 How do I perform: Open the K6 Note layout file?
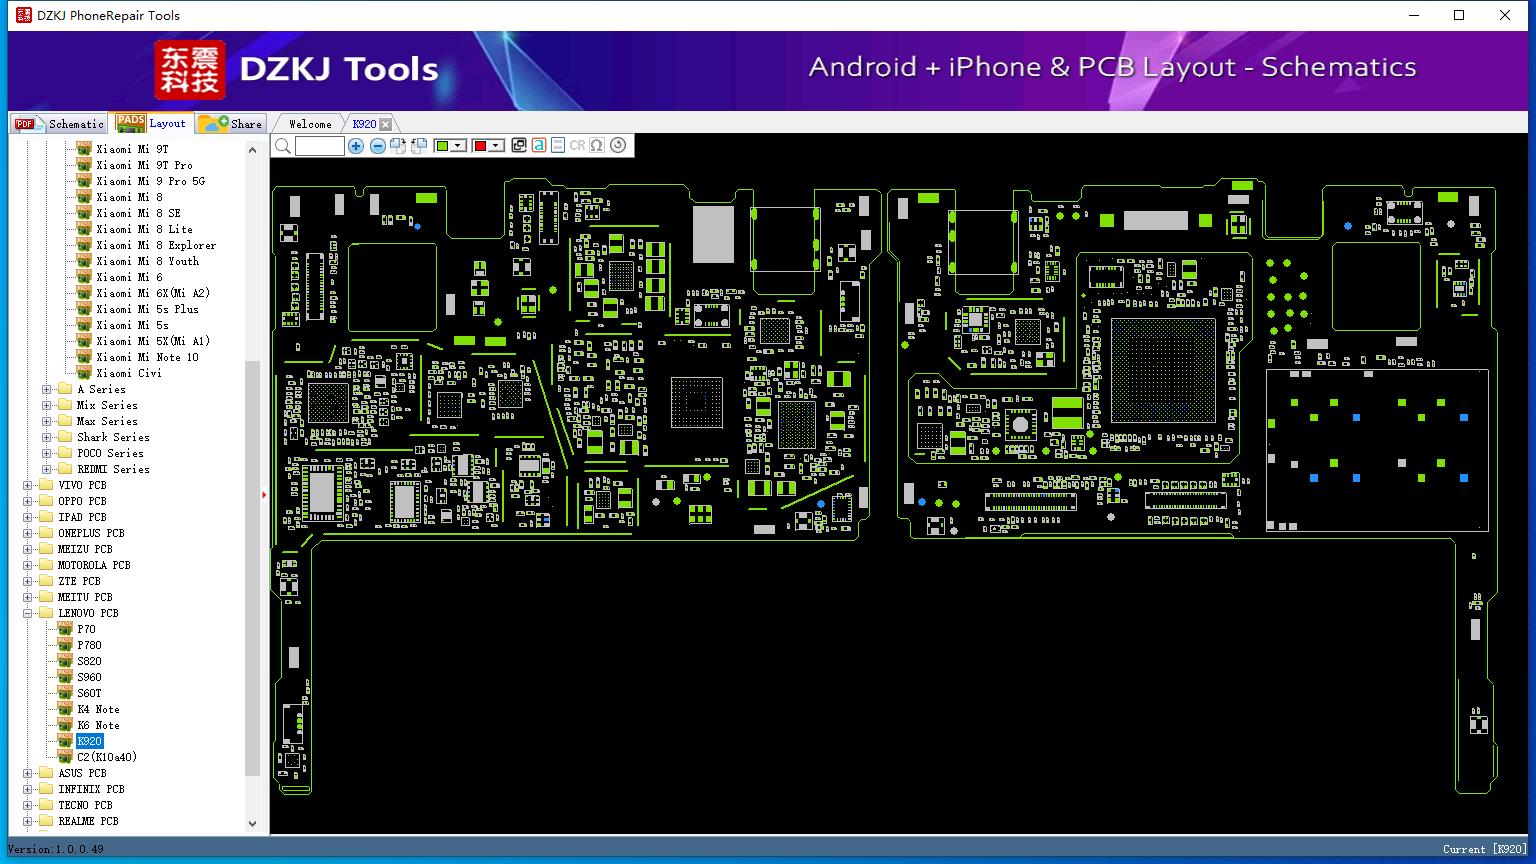point(98,725)
